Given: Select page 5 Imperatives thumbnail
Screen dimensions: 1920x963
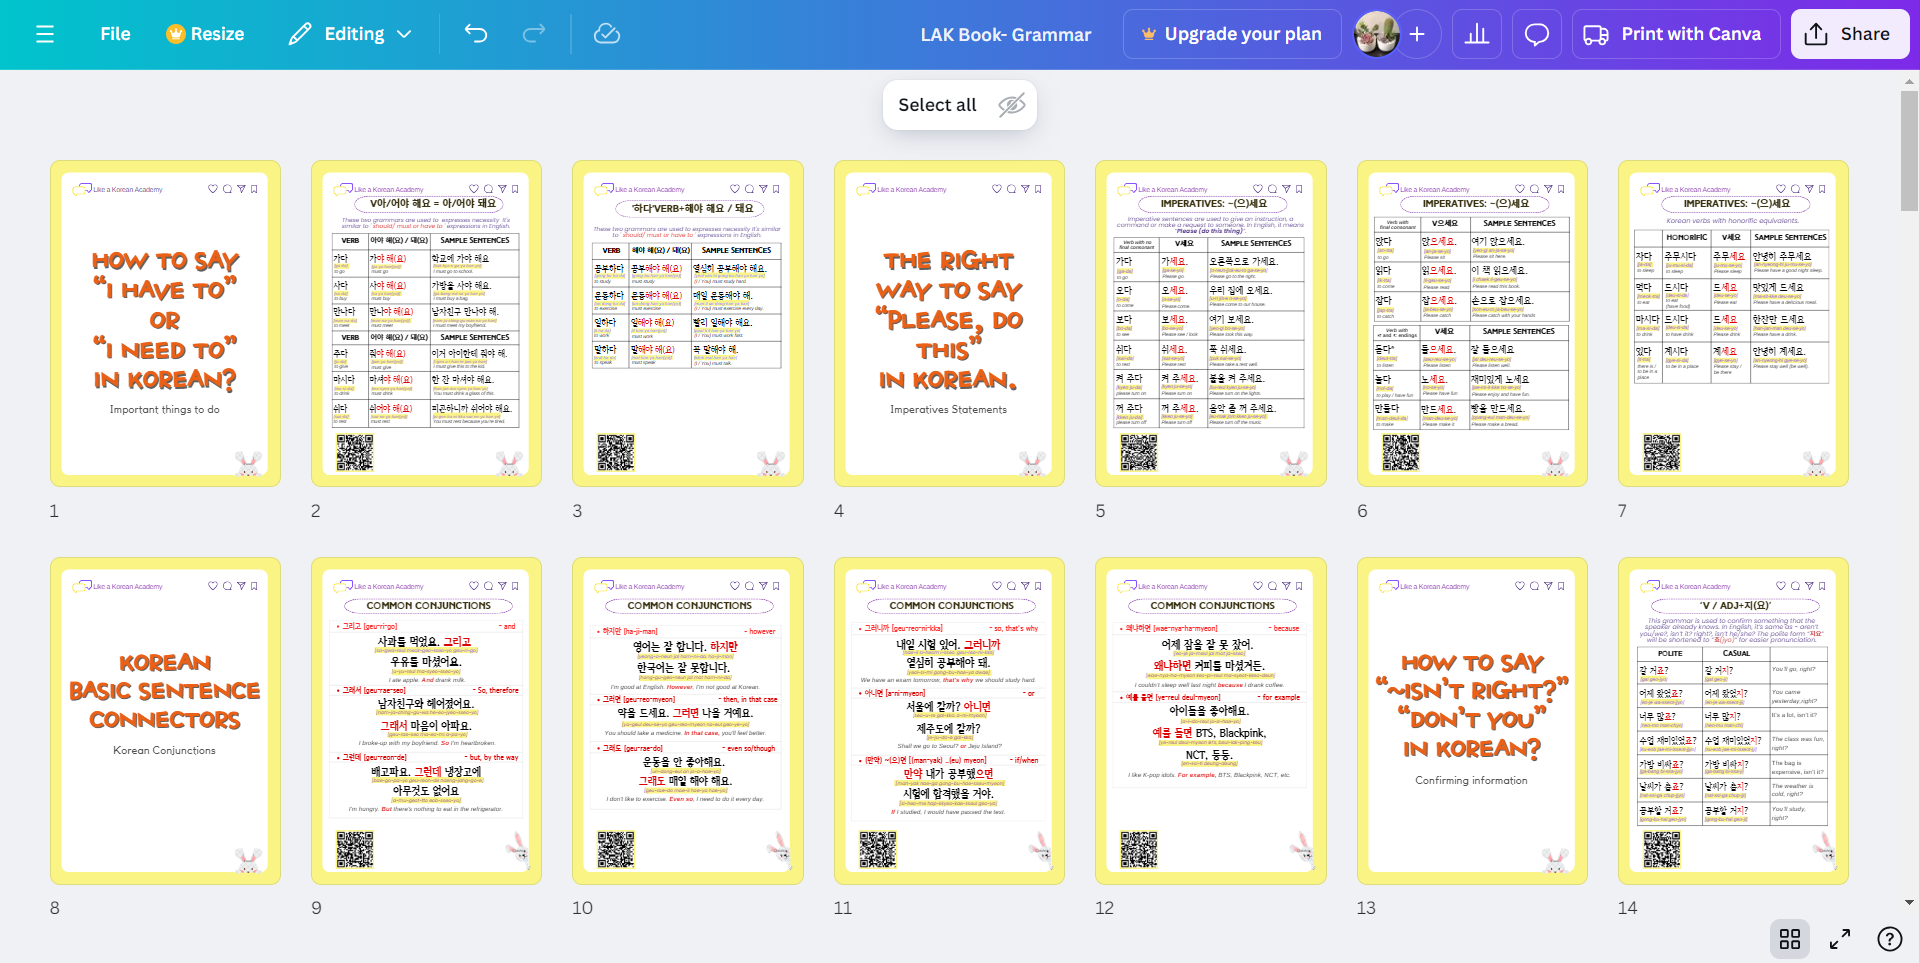Looking at the screenshot, I should 1211,324.
